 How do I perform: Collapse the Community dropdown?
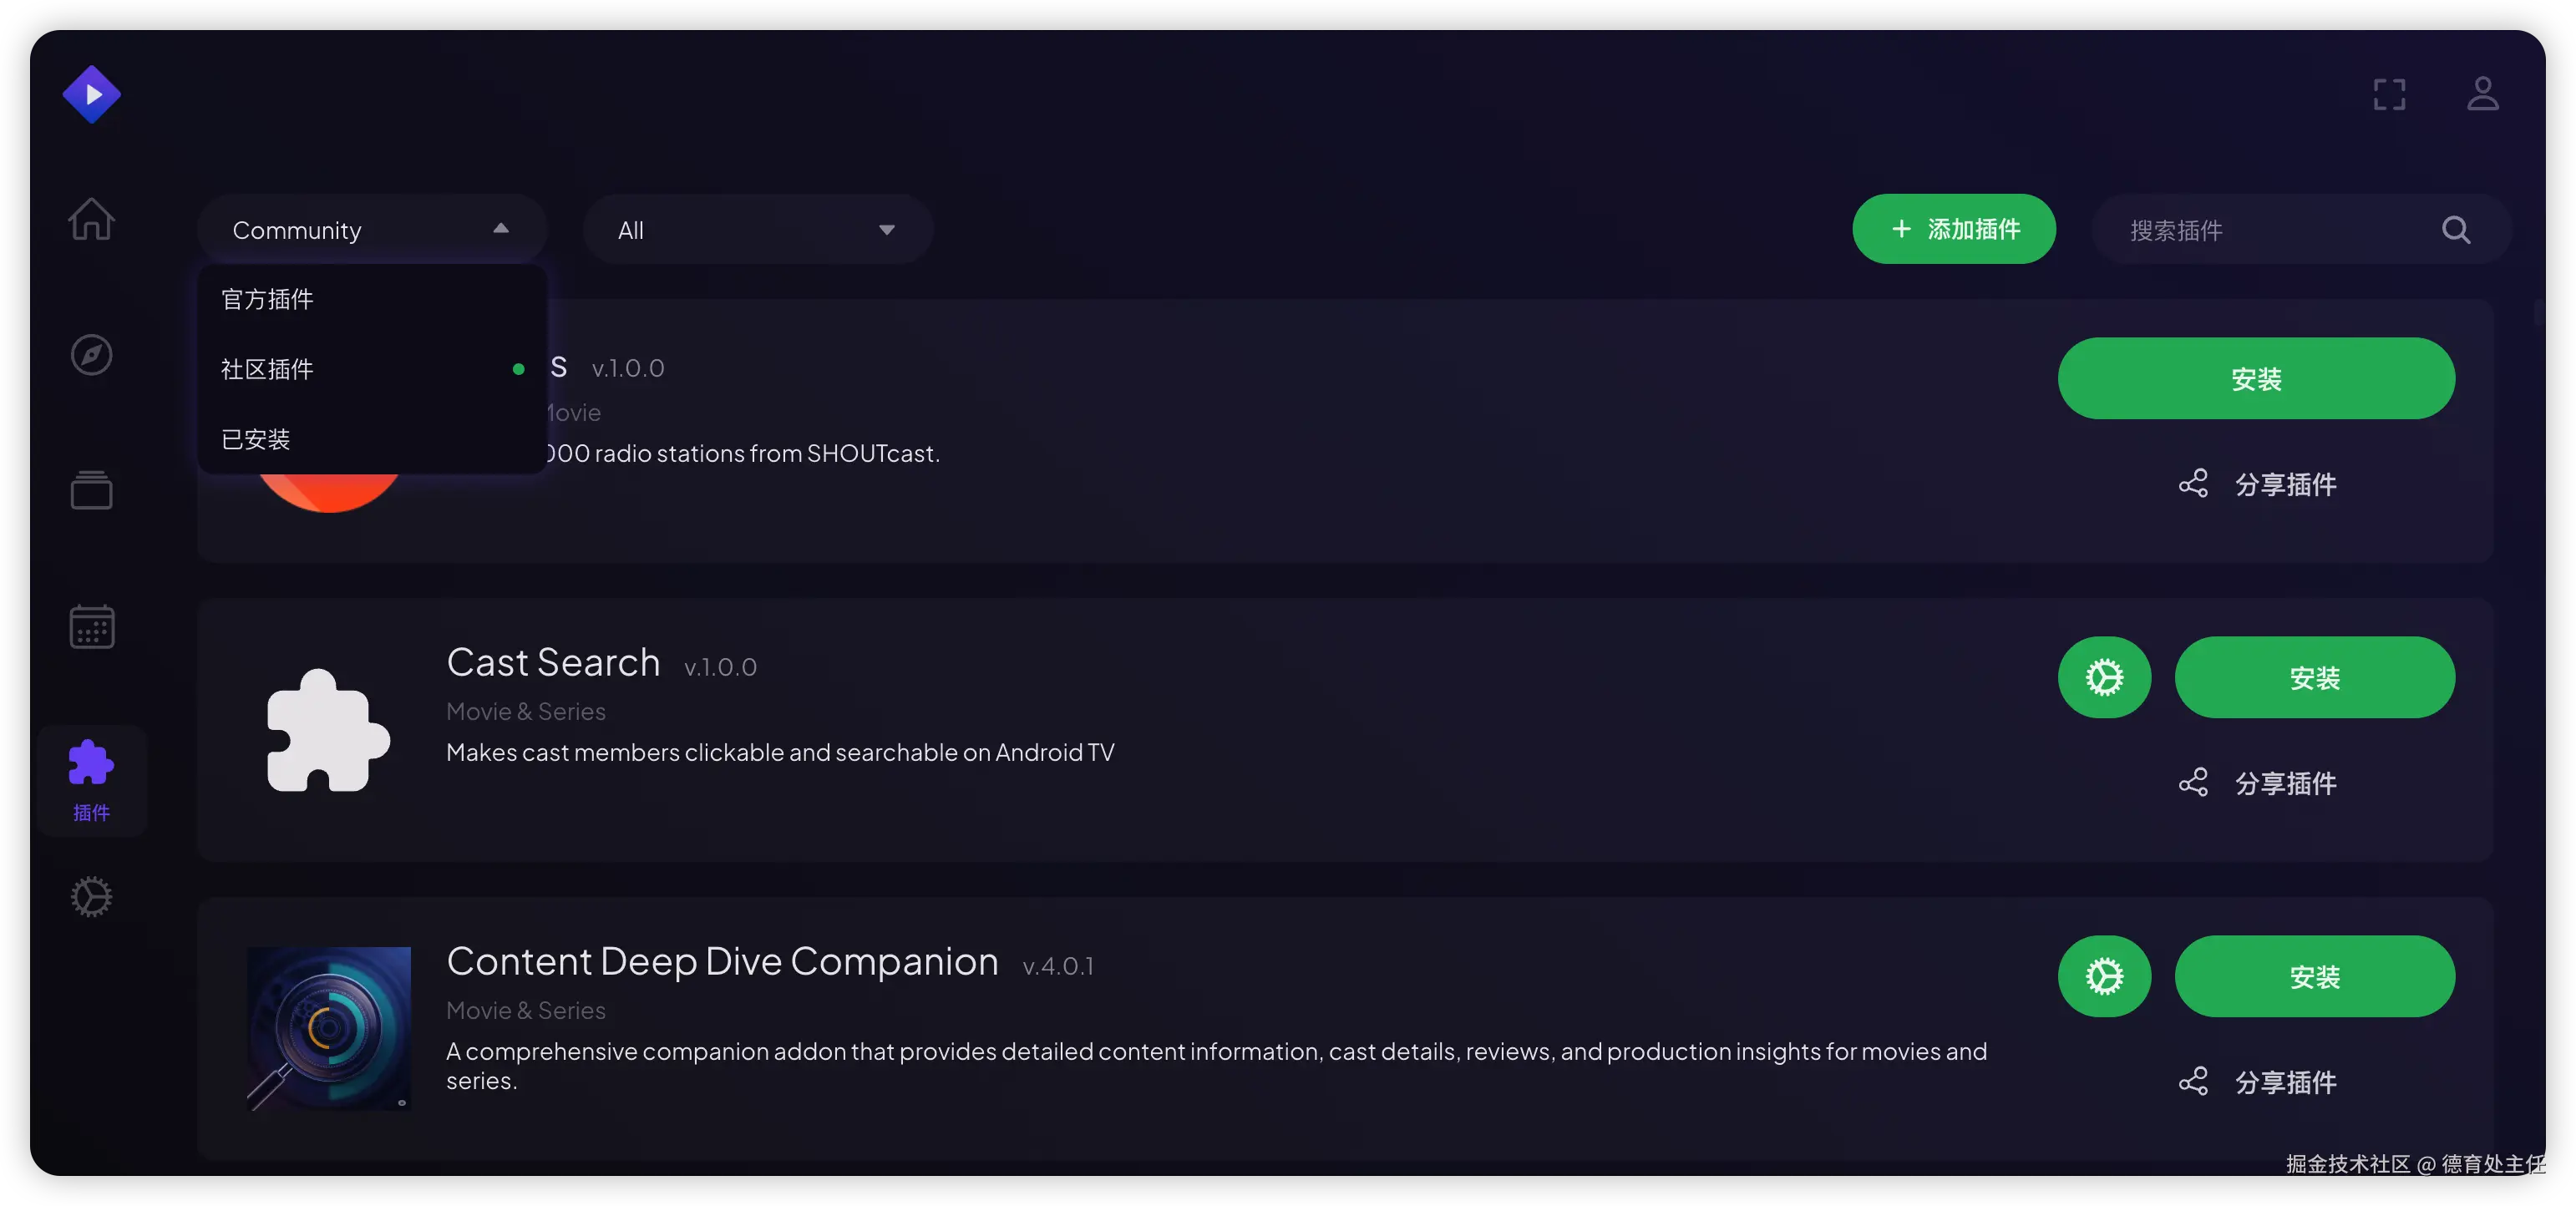click(x=371, y=229)
